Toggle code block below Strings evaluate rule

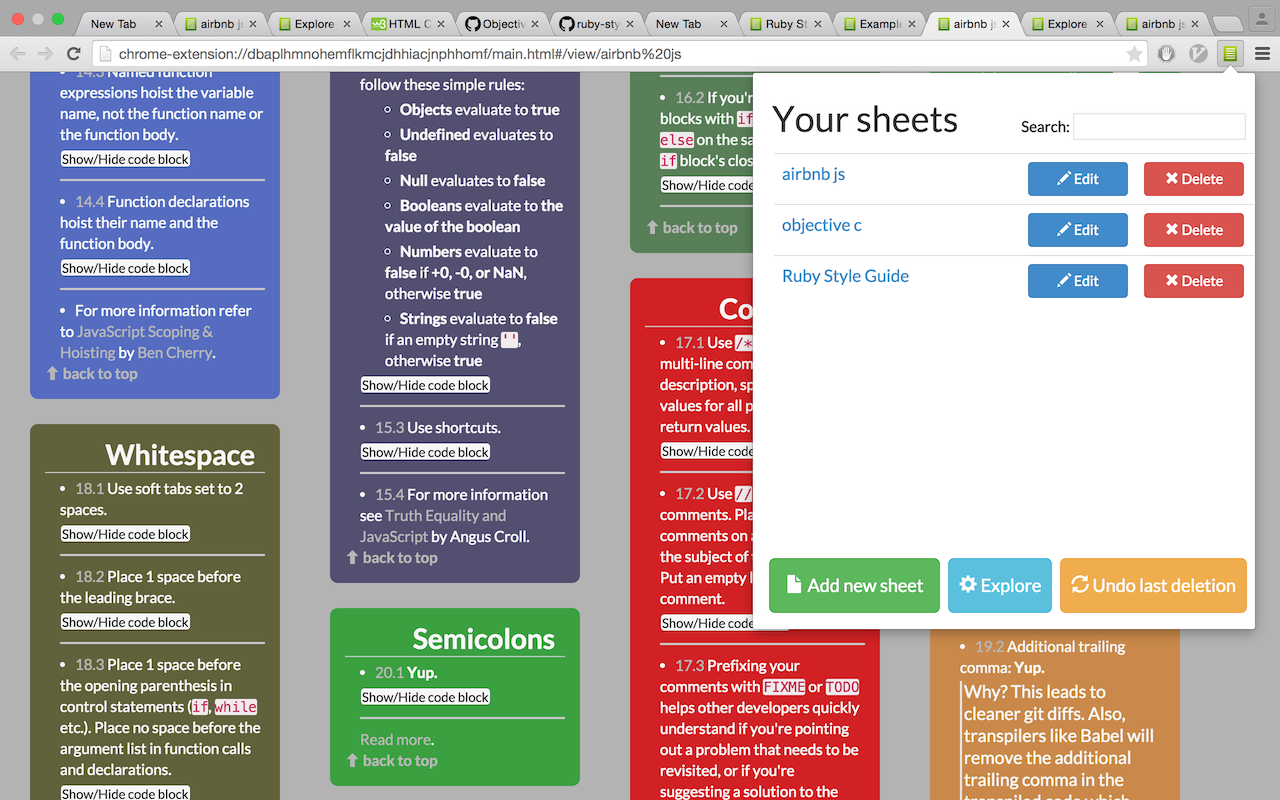pyautogui.click(x=425, y=385)
